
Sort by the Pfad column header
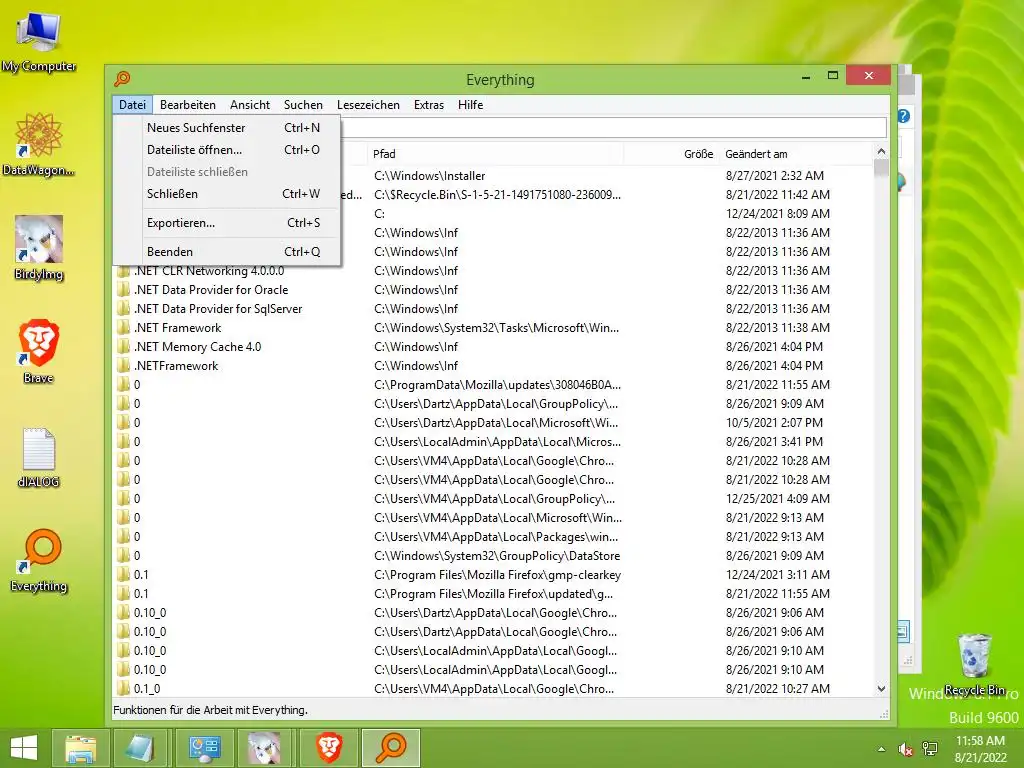[x=495, y=154]
